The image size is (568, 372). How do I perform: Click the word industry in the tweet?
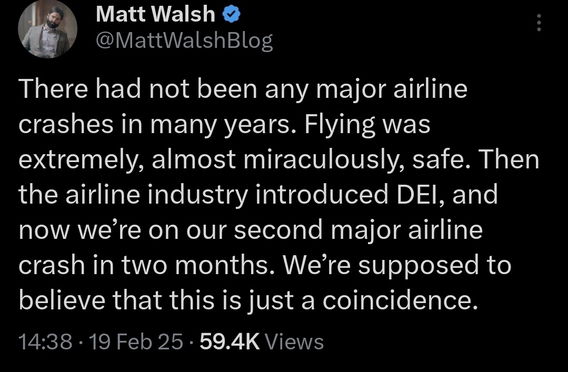[x=198, y=196]
